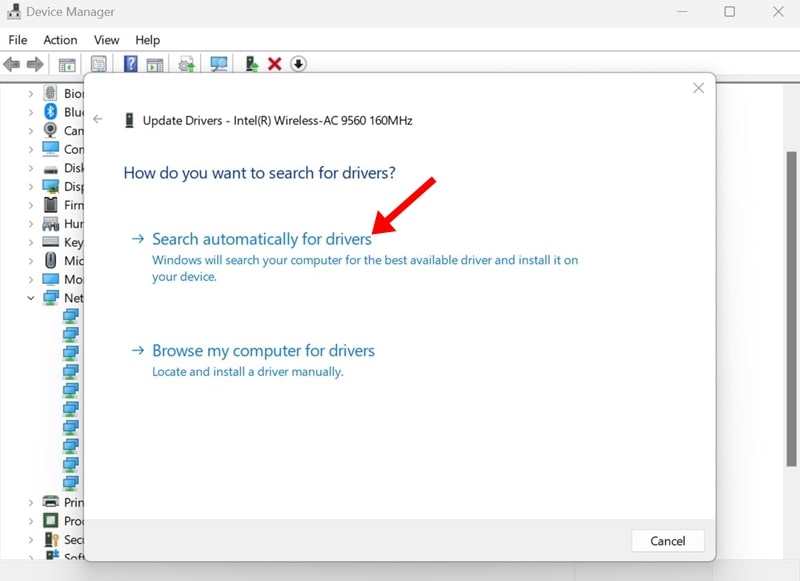Click the Properties toolbar icon
Viewport: 800px width, 581px height.
[x=99, y=64]
